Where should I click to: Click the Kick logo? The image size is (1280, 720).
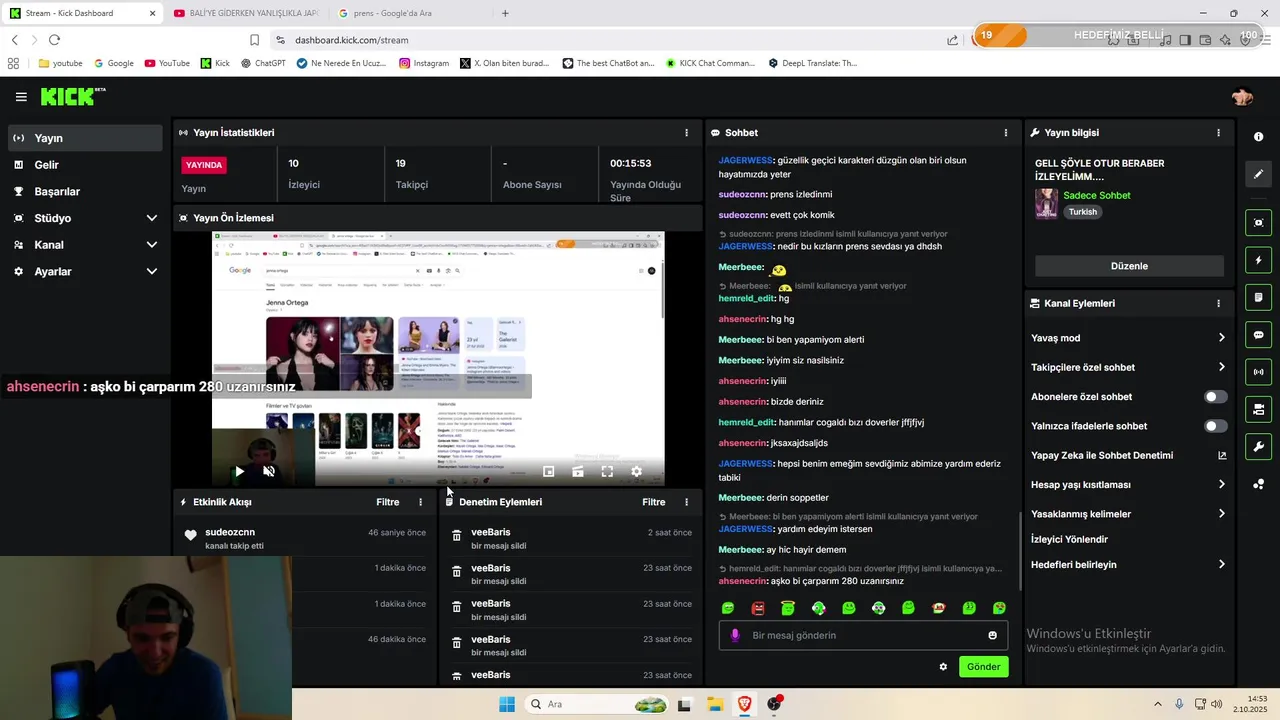[x=72, y=97]
